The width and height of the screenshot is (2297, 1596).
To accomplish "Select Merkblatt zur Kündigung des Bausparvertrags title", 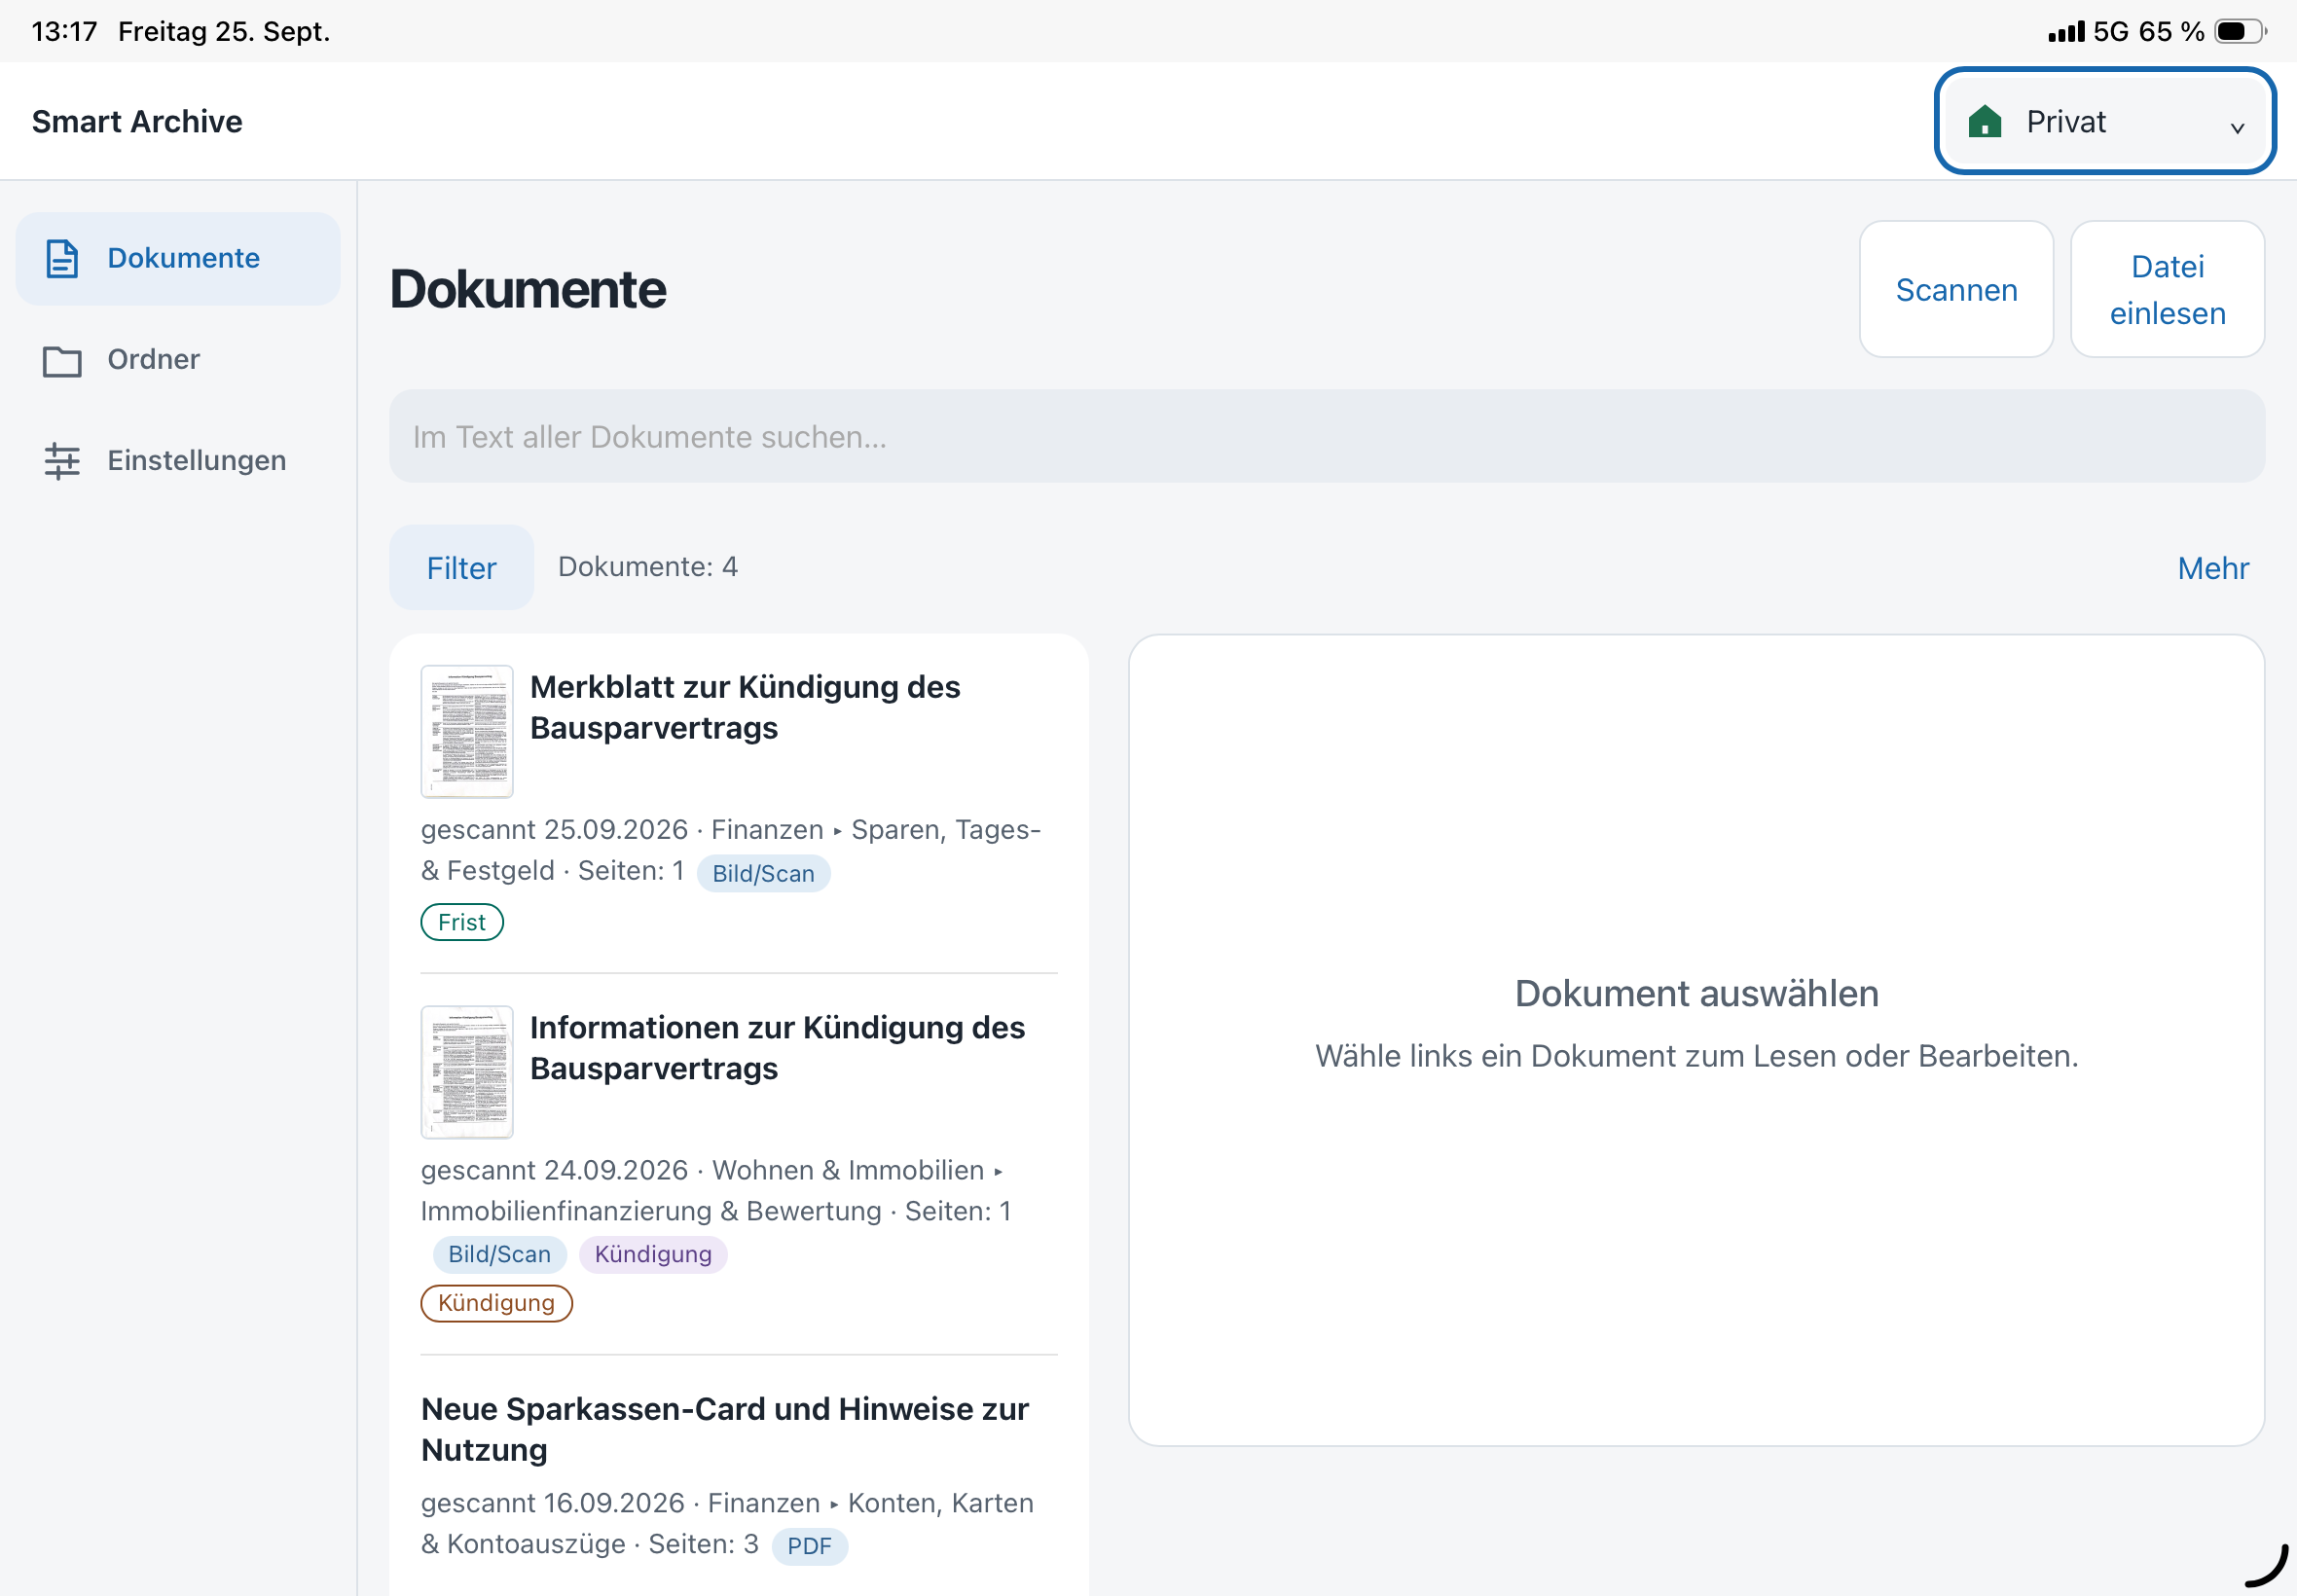I will [745, 708].
